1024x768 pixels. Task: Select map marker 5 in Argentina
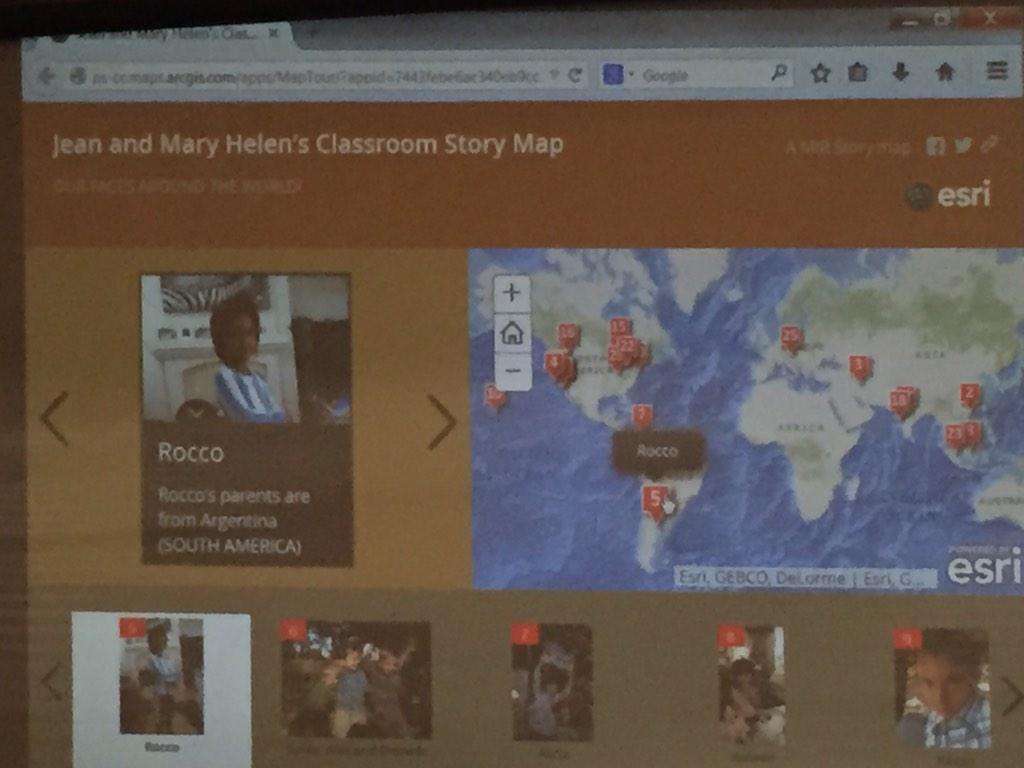click(654, 501)
